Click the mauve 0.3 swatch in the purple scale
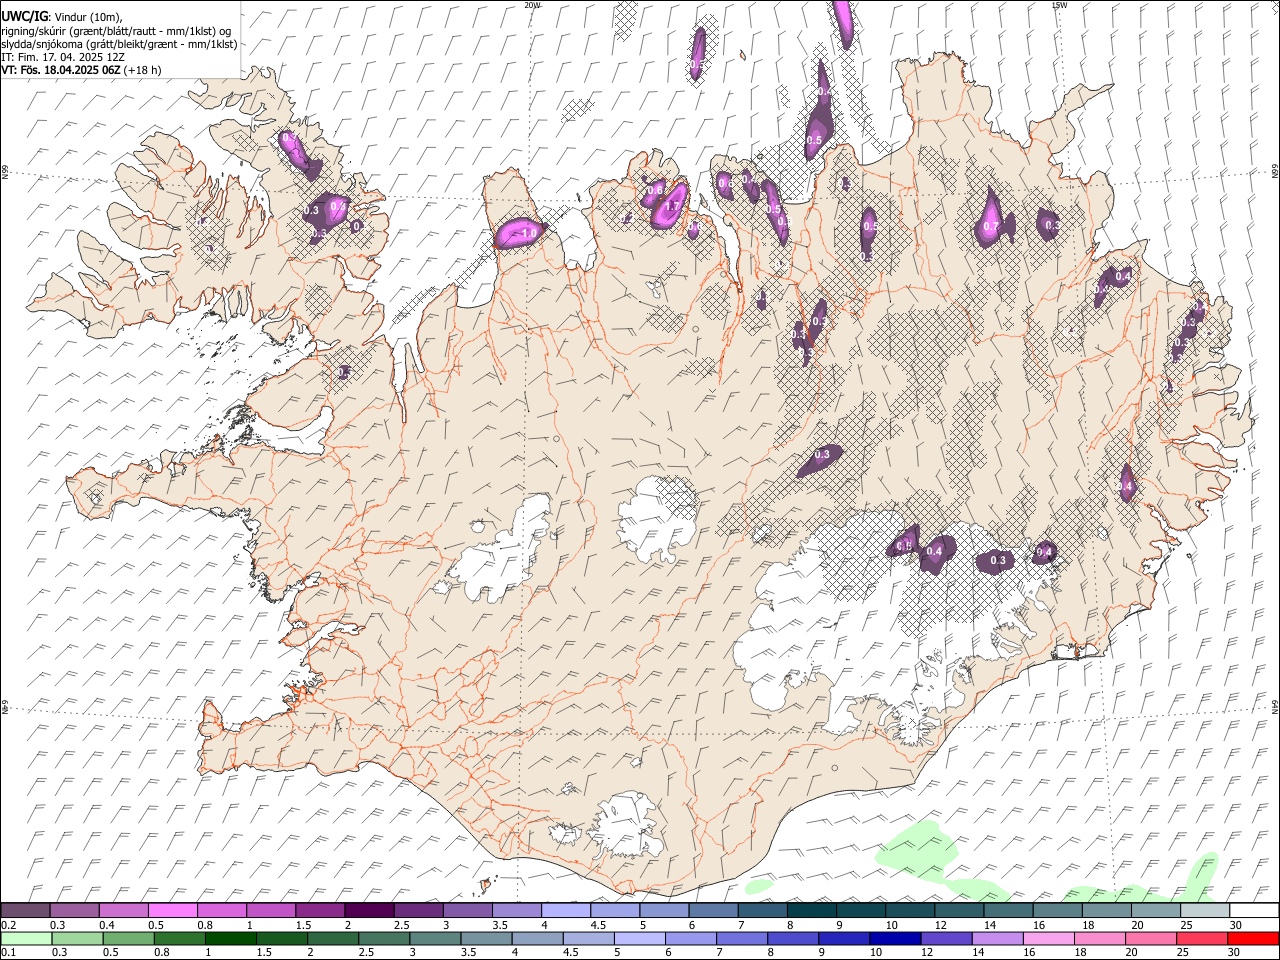1280x960 pixels. (x=74, y=910)
